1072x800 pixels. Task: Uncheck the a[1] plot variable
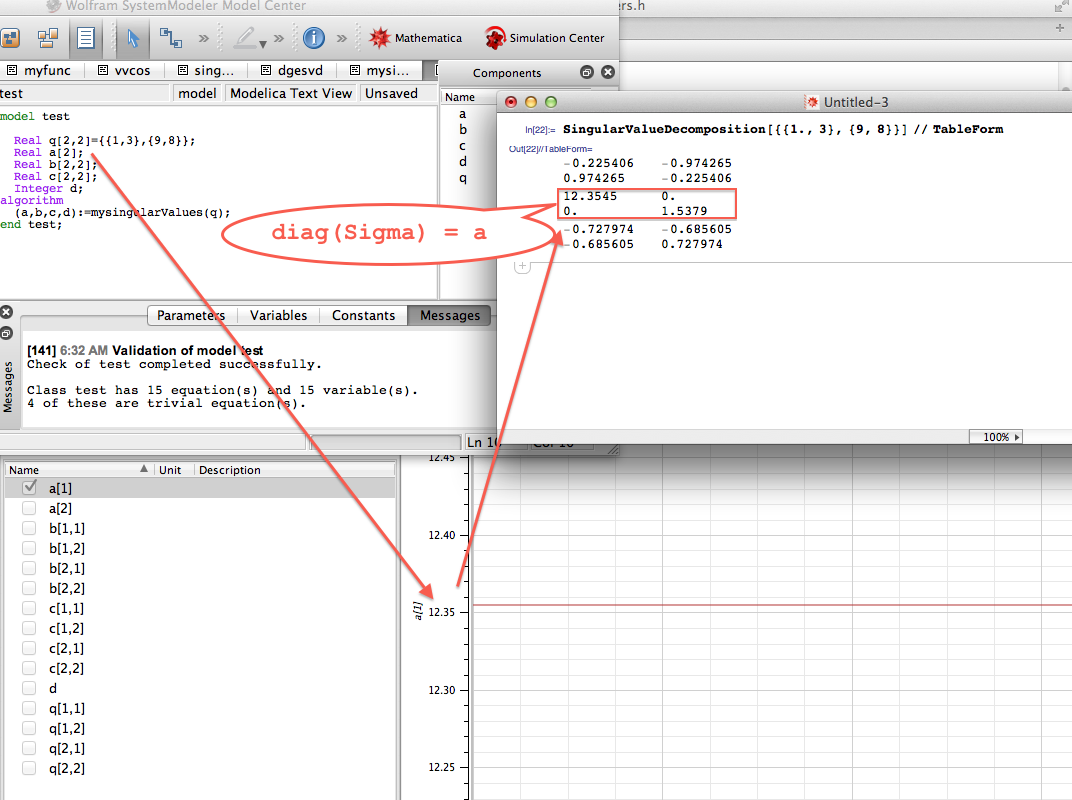pyautogui.click(x=29, y=488)
